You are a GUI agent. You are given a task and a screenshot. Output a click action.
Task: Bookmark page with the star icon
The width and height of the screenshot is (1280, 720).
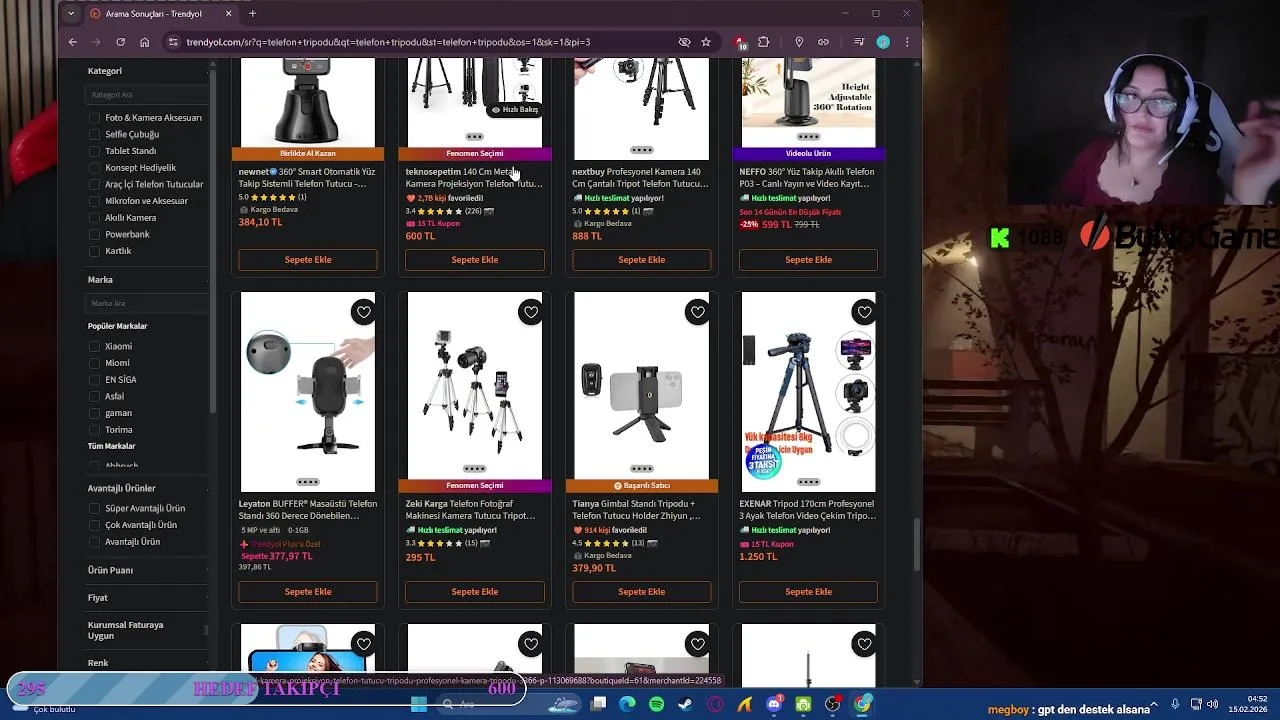(706, 42)
